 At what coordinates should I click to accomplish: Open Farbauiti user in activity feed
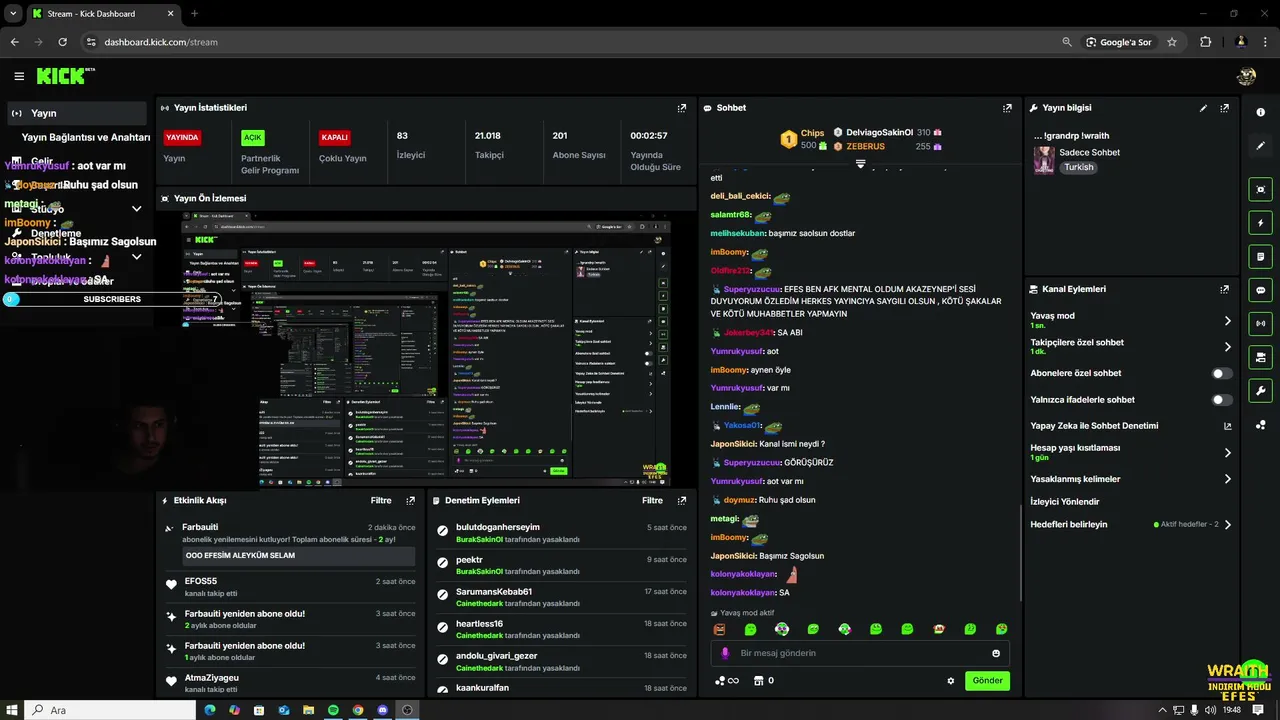[201, 527]
